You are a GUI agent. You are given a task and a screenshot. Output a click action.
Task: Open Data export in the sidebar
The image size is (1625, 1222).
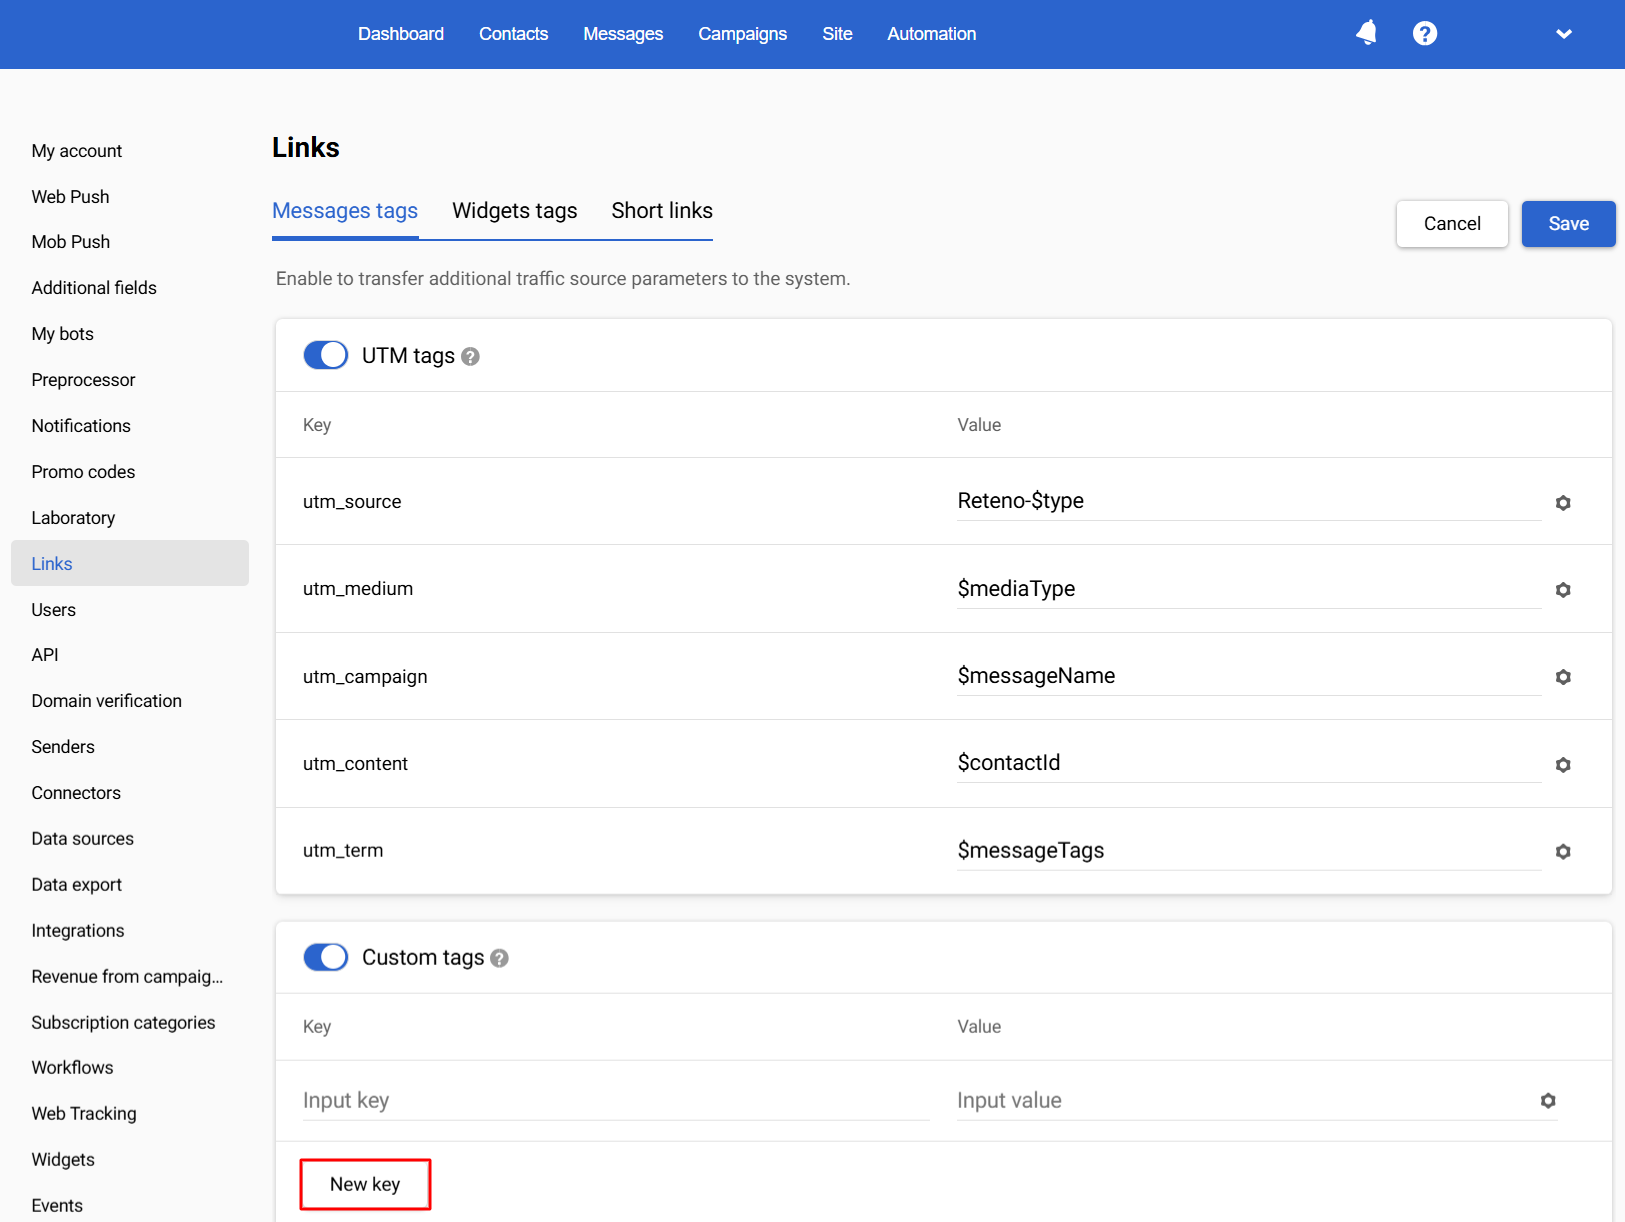76,885
